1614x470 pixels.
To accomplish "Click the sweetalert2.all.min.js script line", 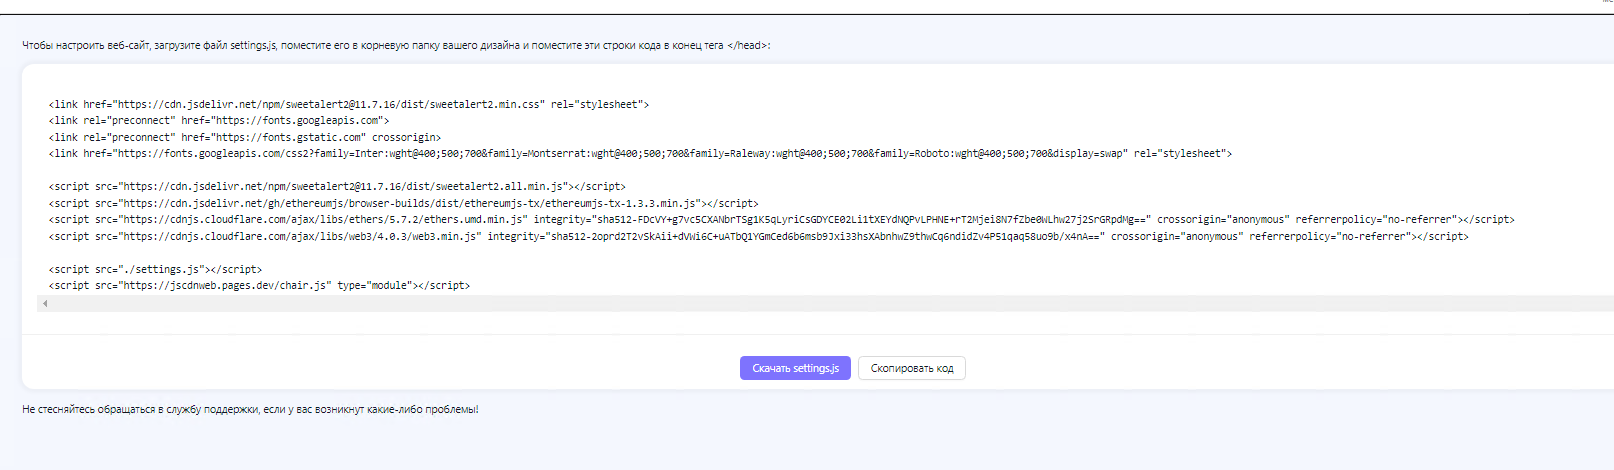I will pos(337,186).
